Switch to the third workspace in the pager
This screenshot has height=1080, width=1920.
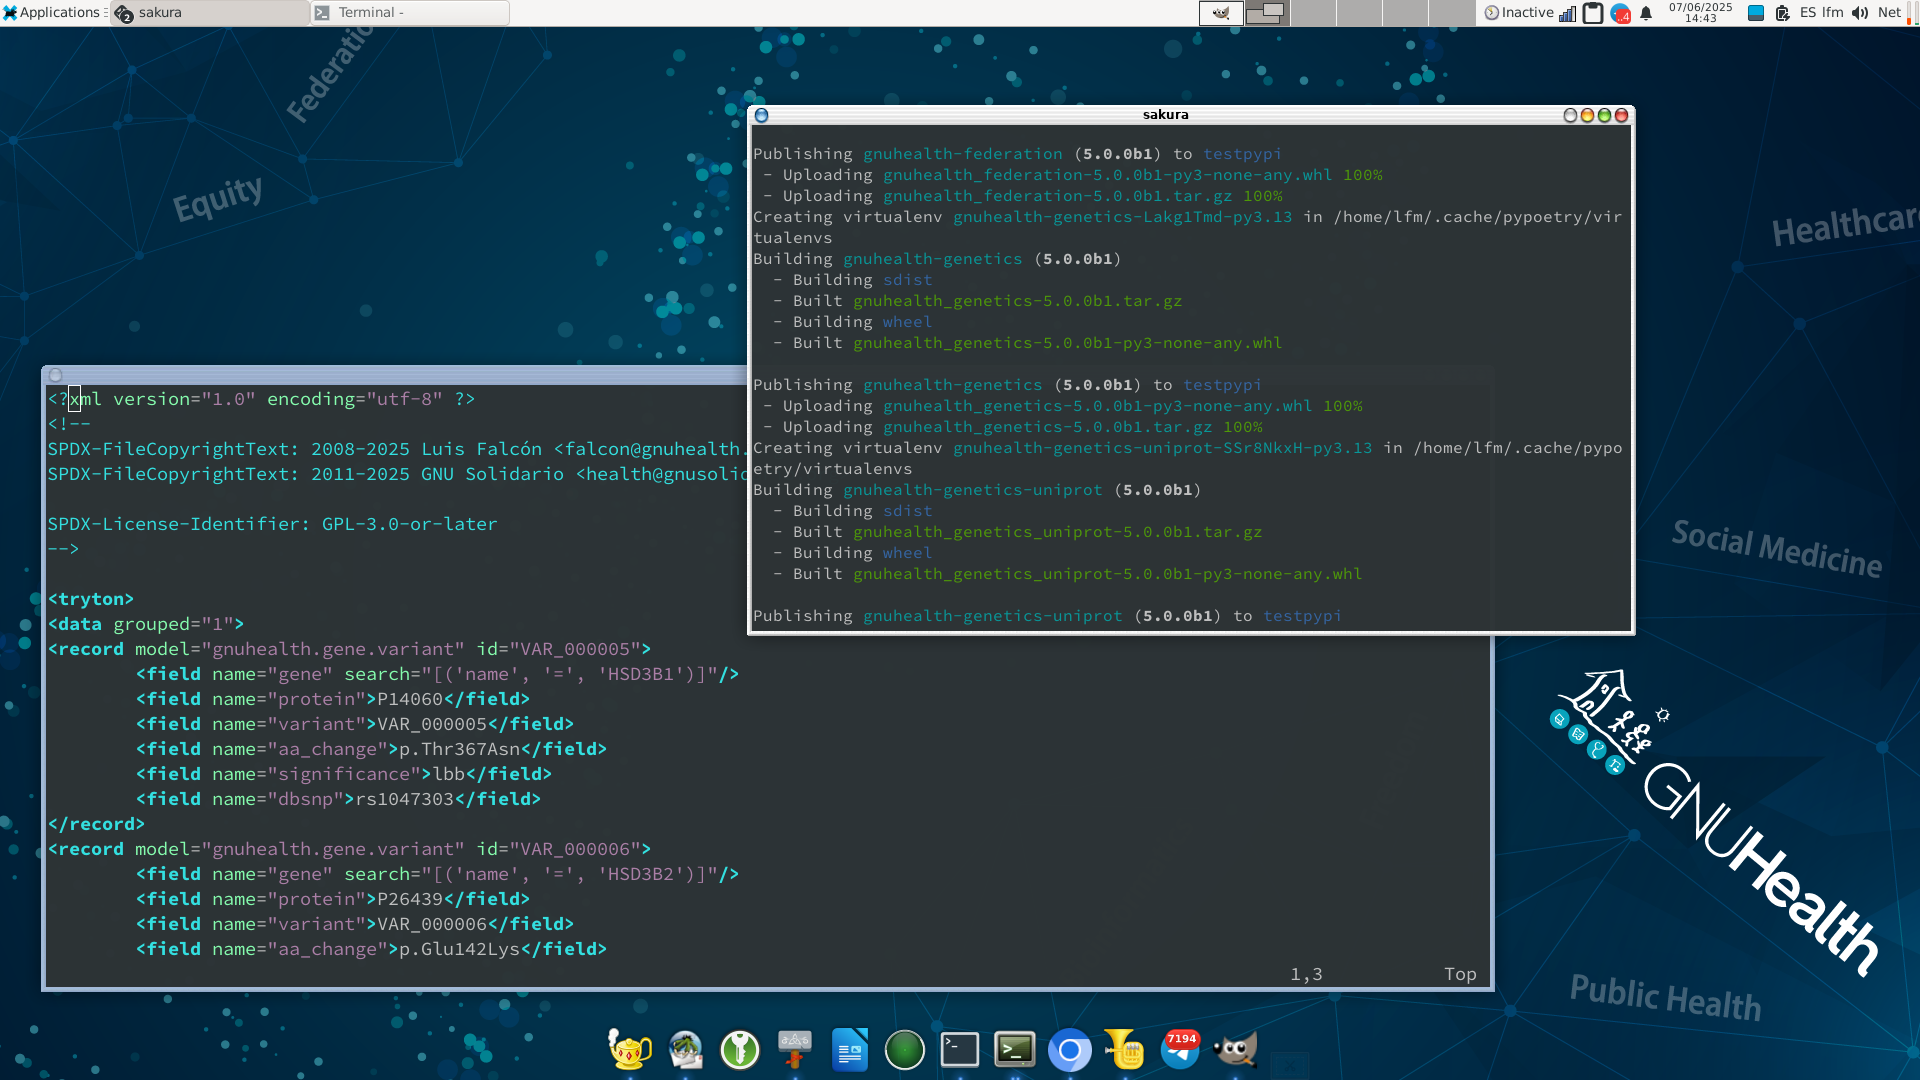[1312, 13]
